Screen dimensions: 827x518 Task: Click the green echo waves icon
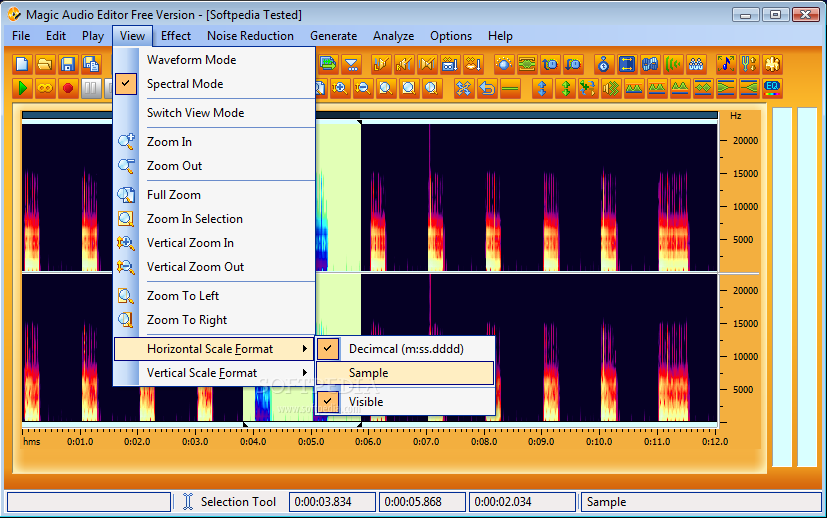tap(673, 64)
